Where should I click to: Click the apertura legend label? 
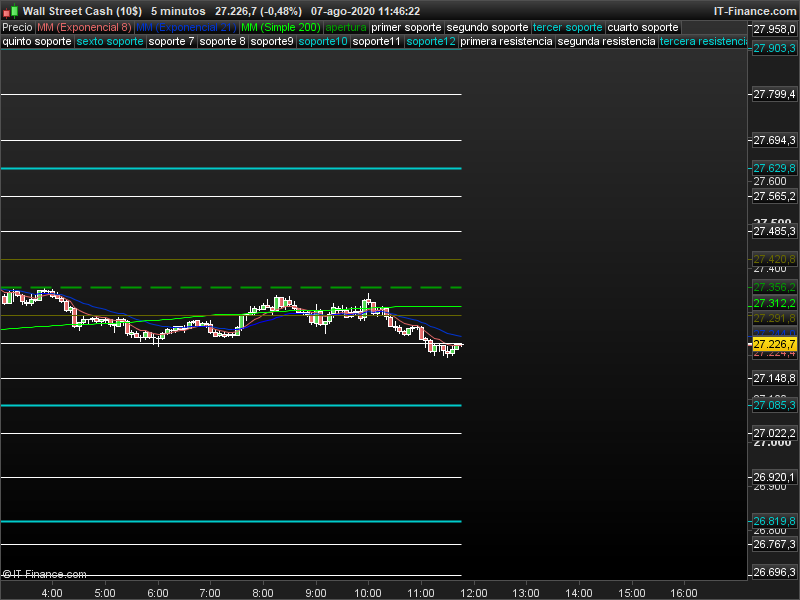click(346, 27)
